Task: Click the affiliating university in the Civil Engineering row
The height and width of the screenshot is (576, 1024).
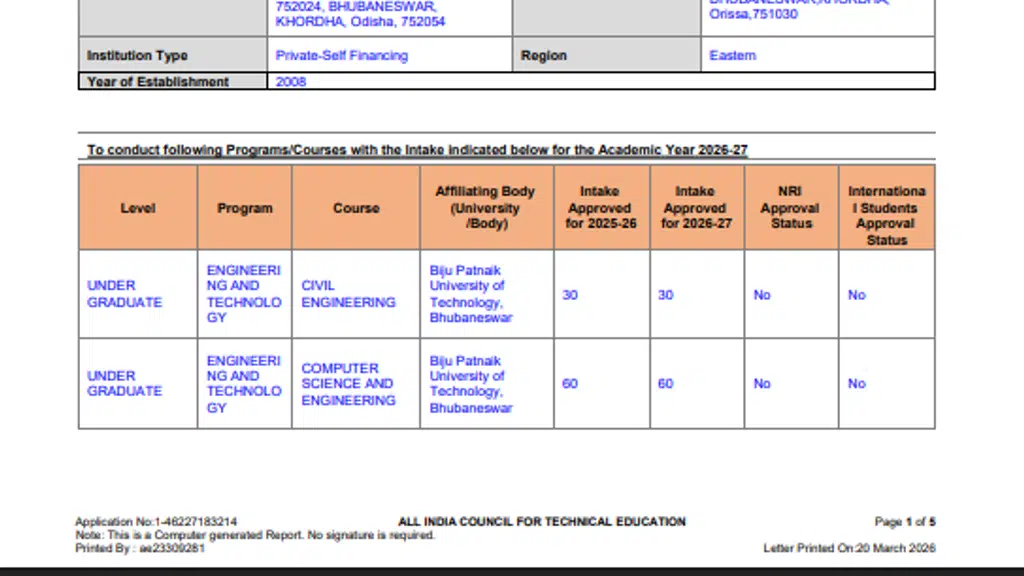Action: (x=471, y=294)
